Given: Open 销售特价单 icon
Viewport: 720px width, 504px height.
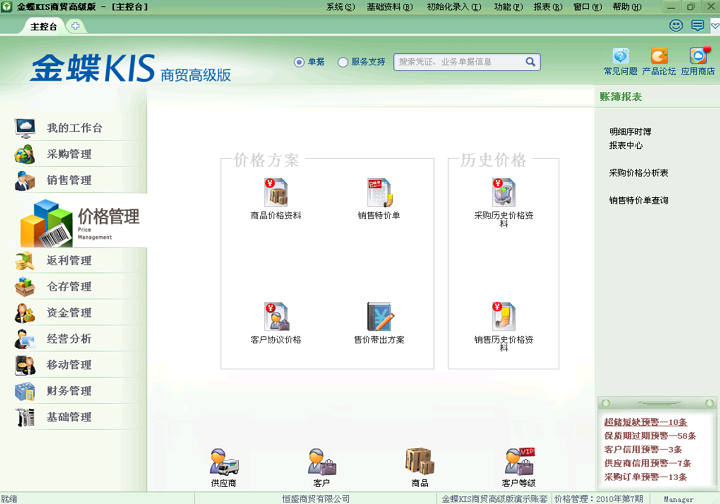Looking at the screenshot, I should click(x=379, y=192).
